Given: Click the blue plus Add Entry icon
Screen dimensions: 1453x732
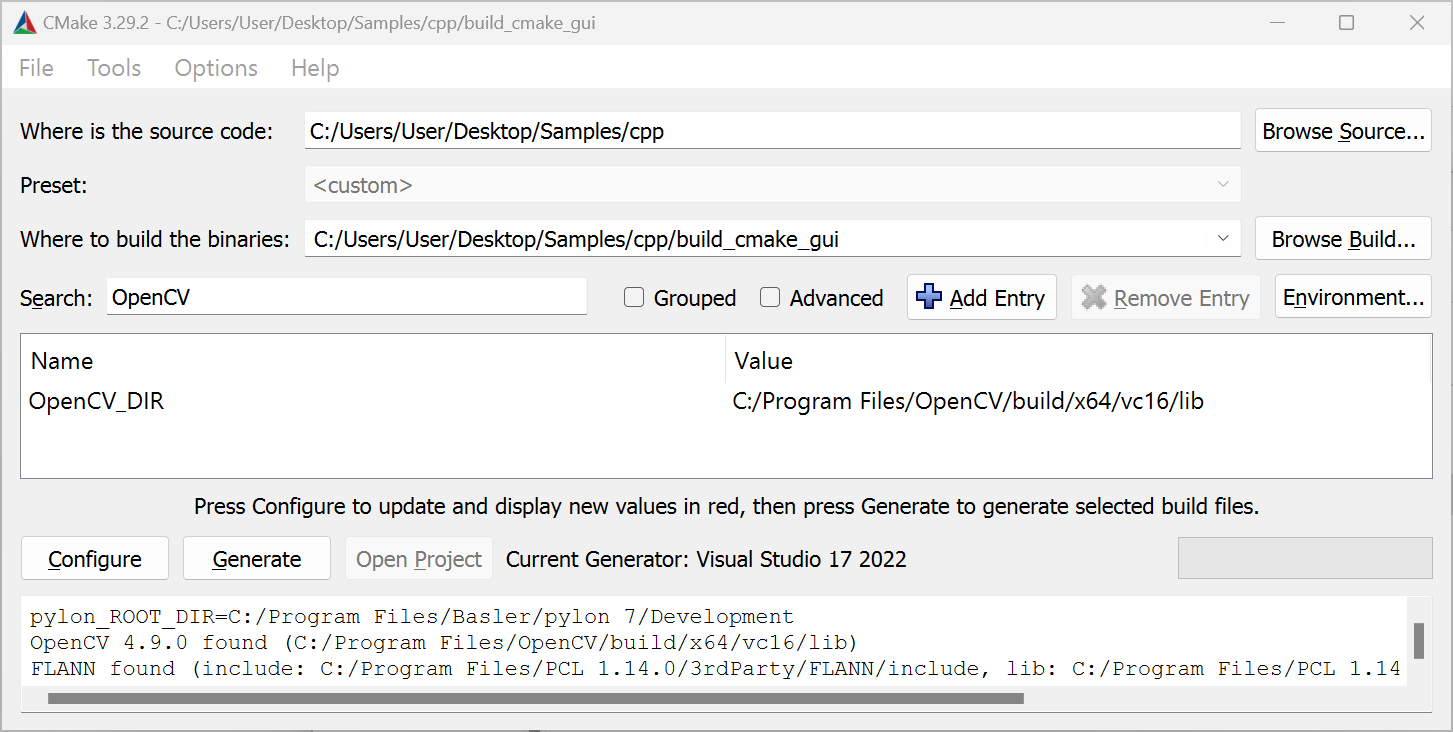Looking at the screenshot, I should [928, 298].
